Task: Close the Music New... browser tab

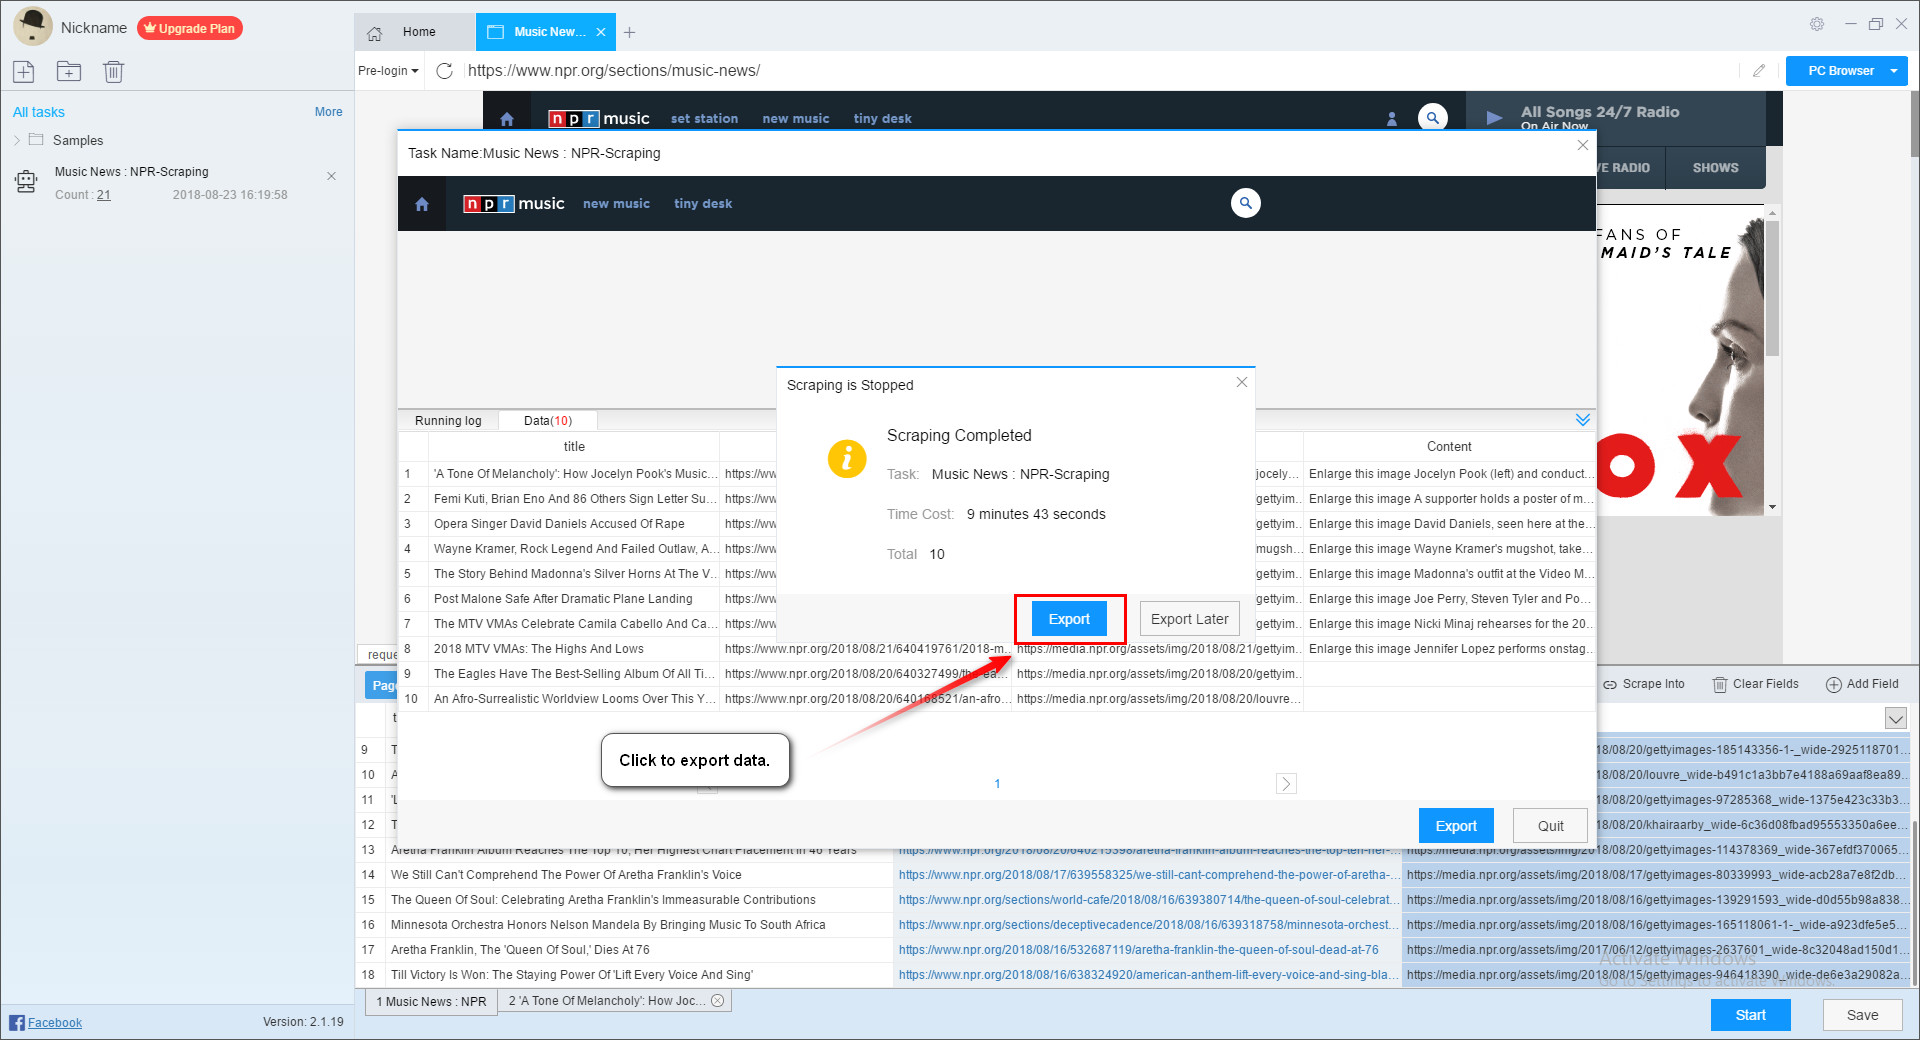Action: pos(601,32)
